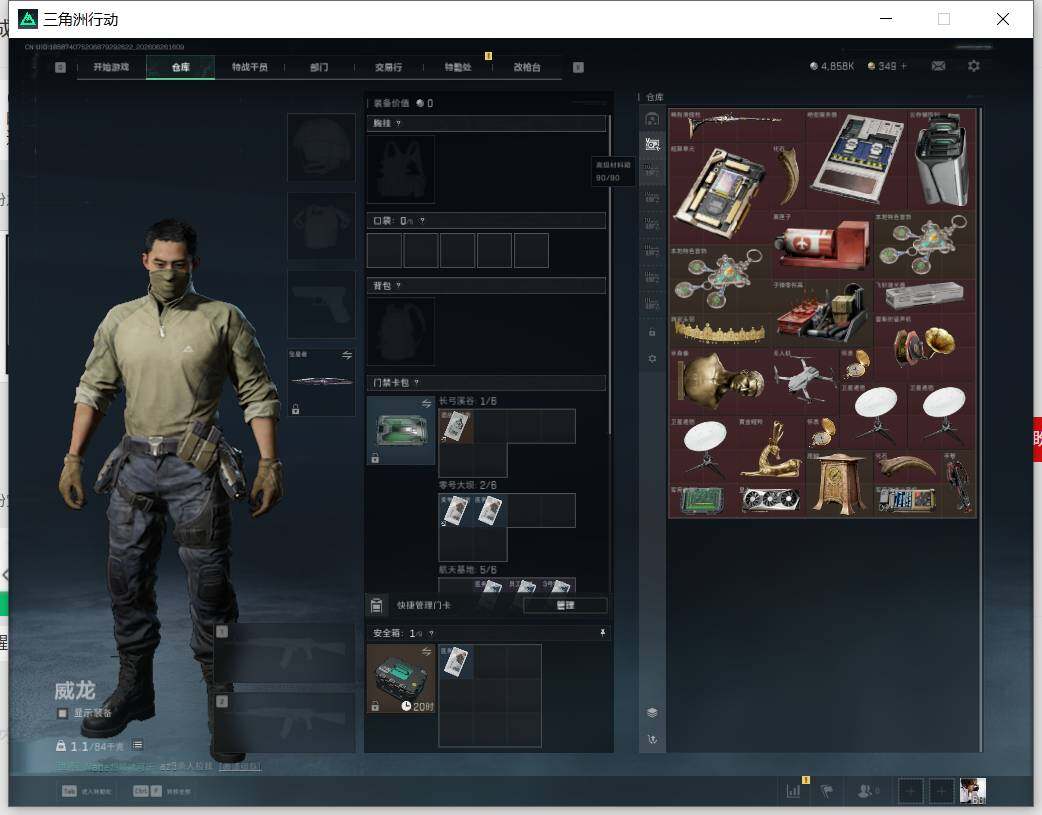Select the helmet equipment slot
The image size is (1042, 815).
tap(321, 147)
